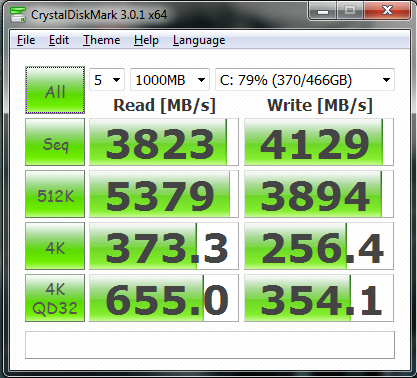Open the Help menu
Viewport: 417px width, 378px height.
tap(146, 40)
